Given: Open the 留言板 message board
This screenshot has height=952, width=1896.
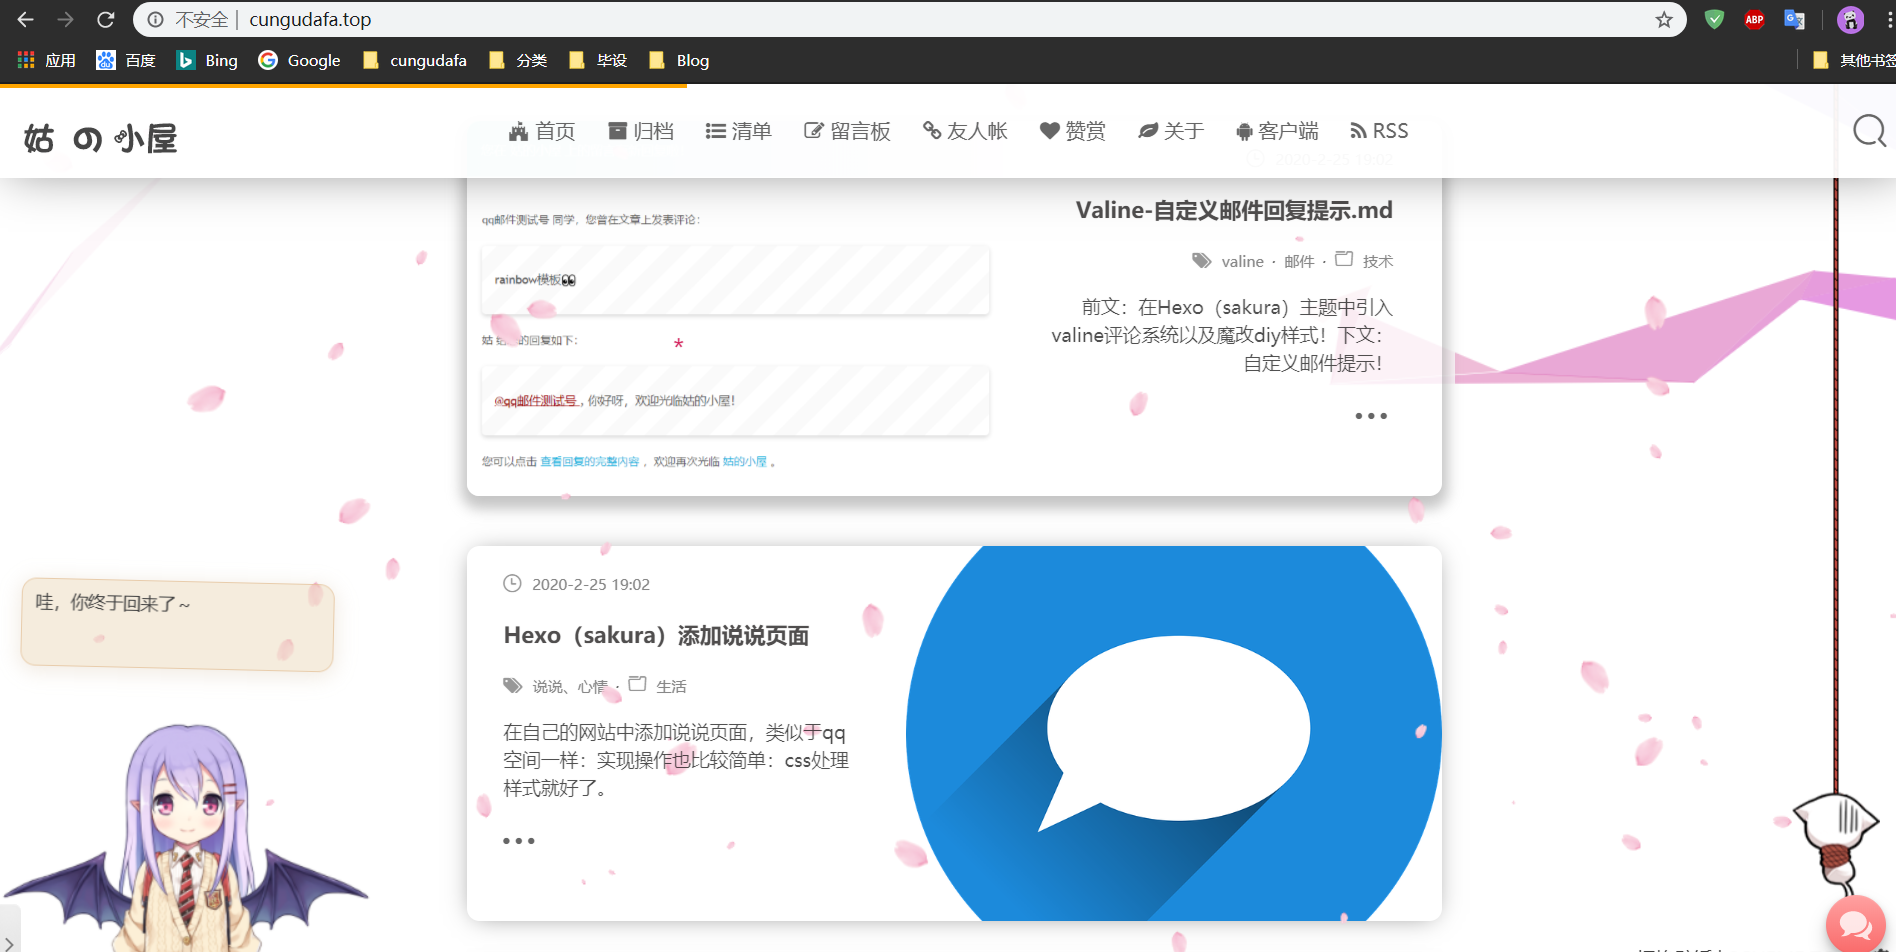Looking at the screenshot, I should click(847, 131).
